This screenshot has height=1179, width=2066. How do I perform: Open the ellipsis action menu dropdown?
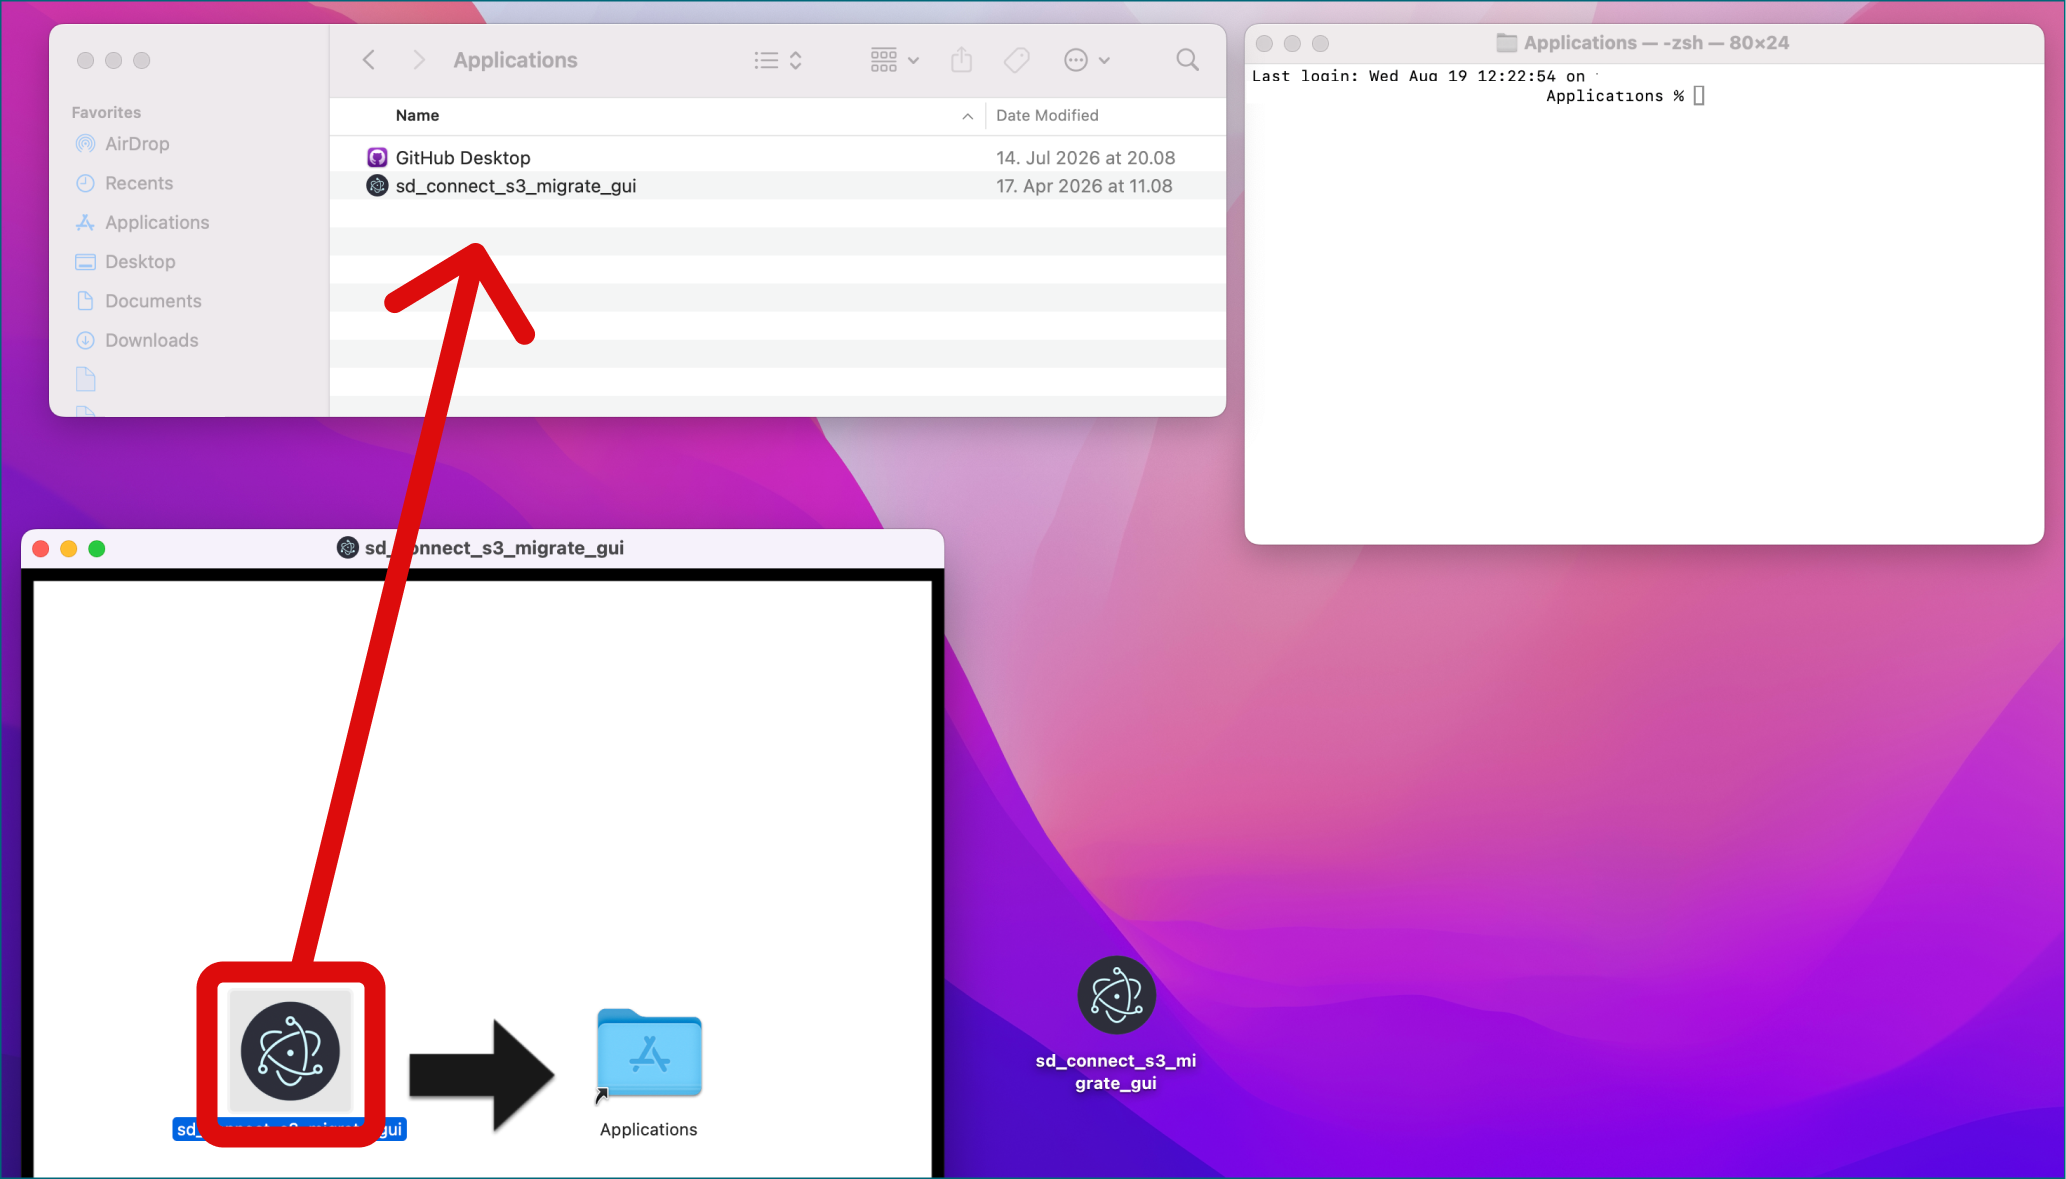(x=1087, y=60)
